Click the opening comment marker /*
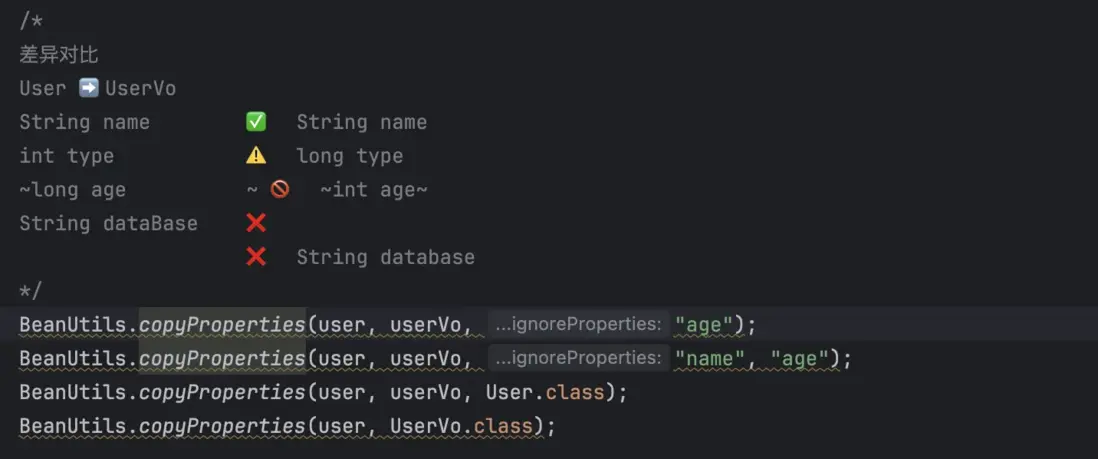Viewport: 1098px width, 459px height. (31, 22)
